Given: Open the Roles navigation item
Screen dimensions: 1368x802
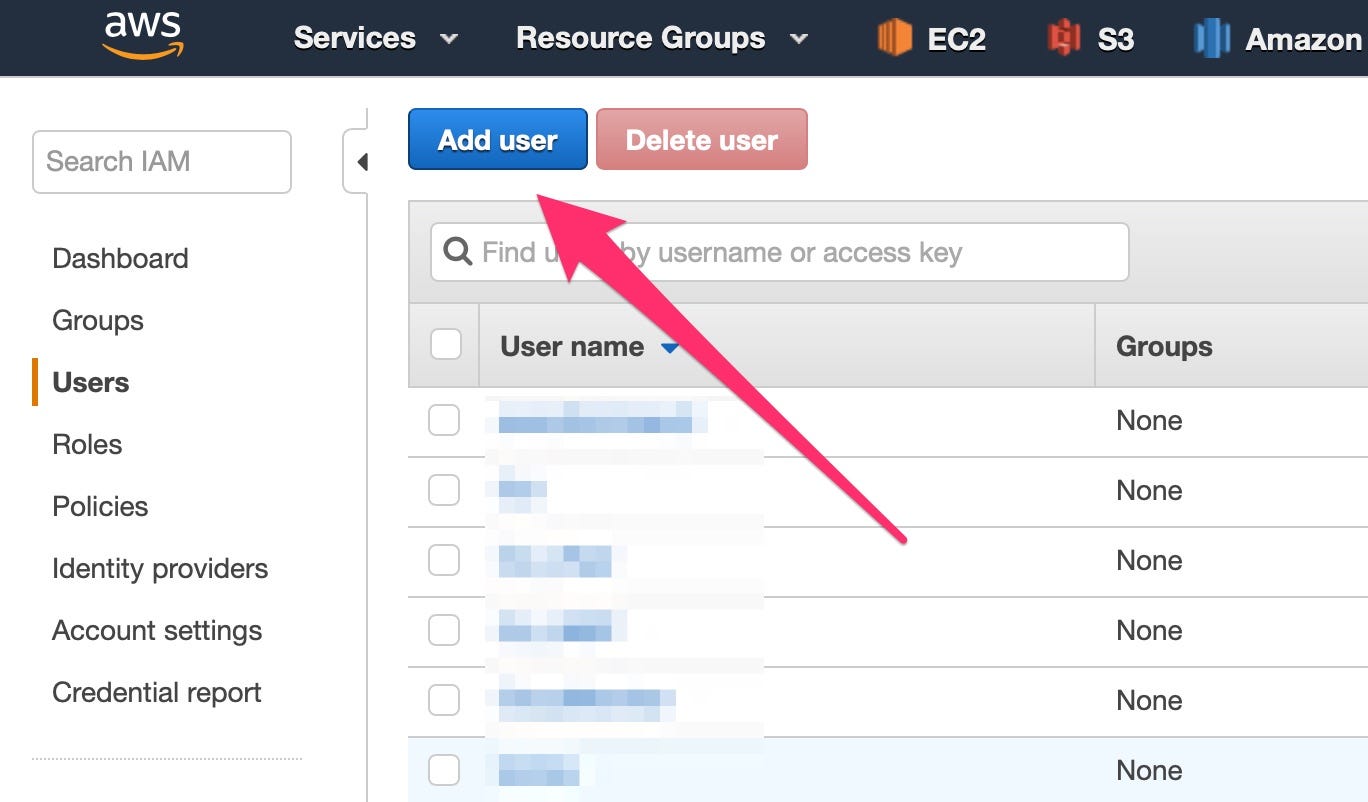Looking at the screenshot, I should click(x=87, y=444).
